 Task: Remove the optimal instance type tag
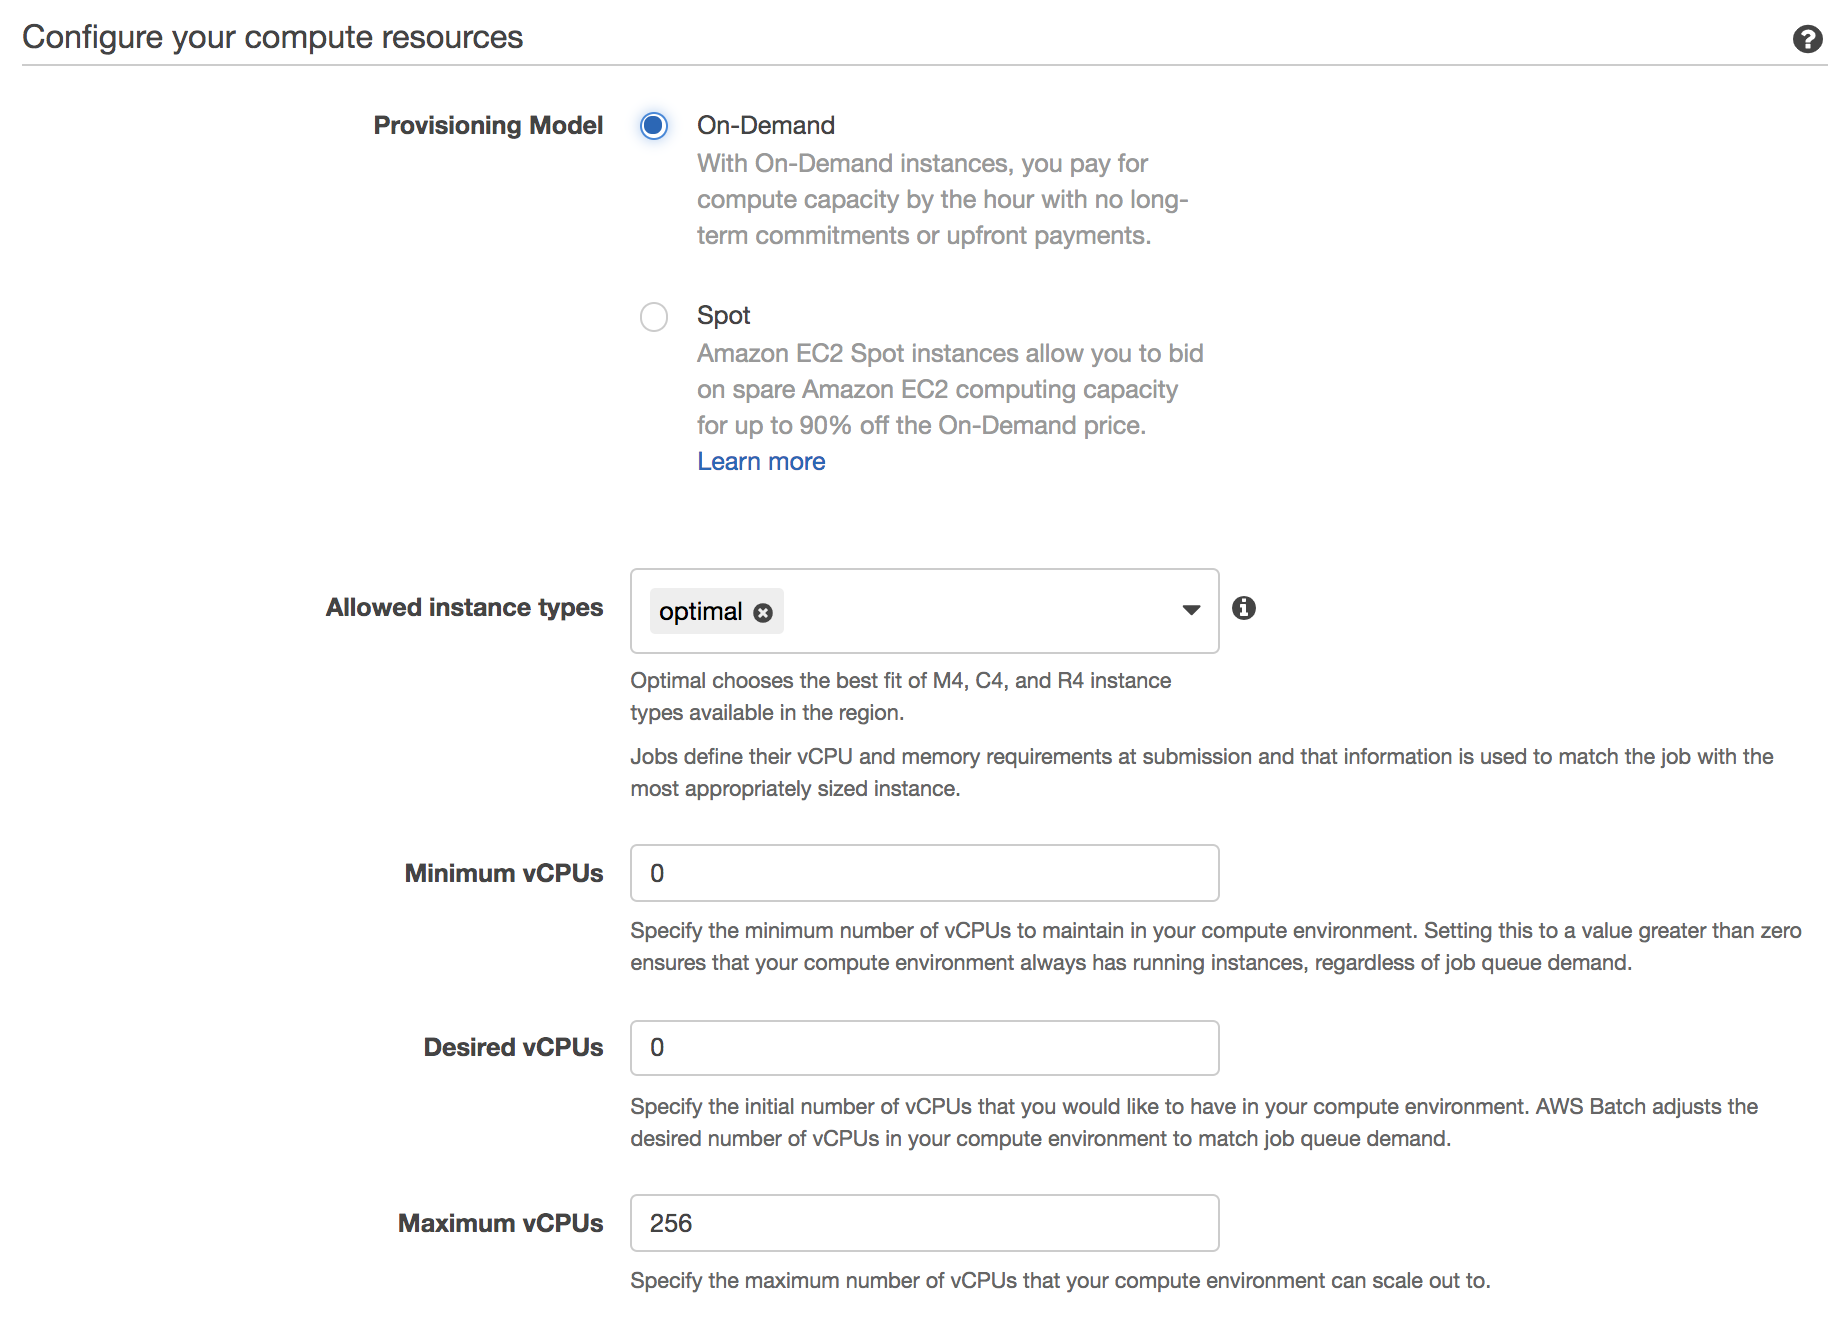(x=763, y=613)
